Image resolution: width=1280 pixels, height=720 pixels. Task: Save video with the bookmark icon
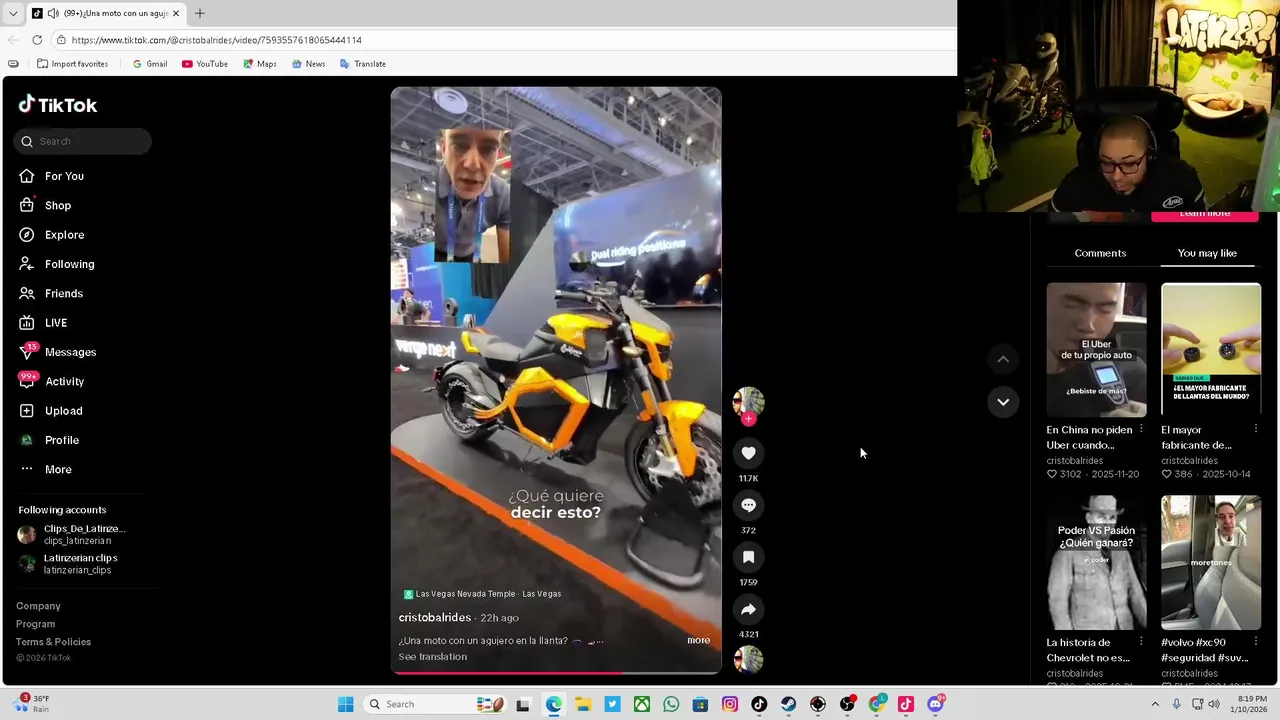pos(748,557)
